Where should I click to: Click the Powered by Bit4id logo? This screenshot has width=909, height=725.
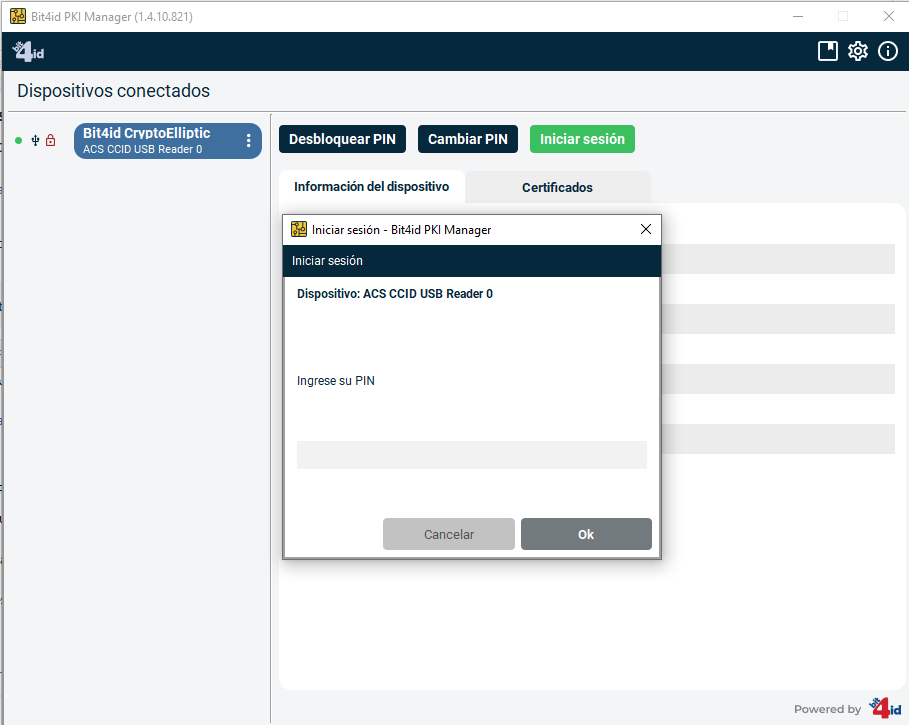point(885,708)
